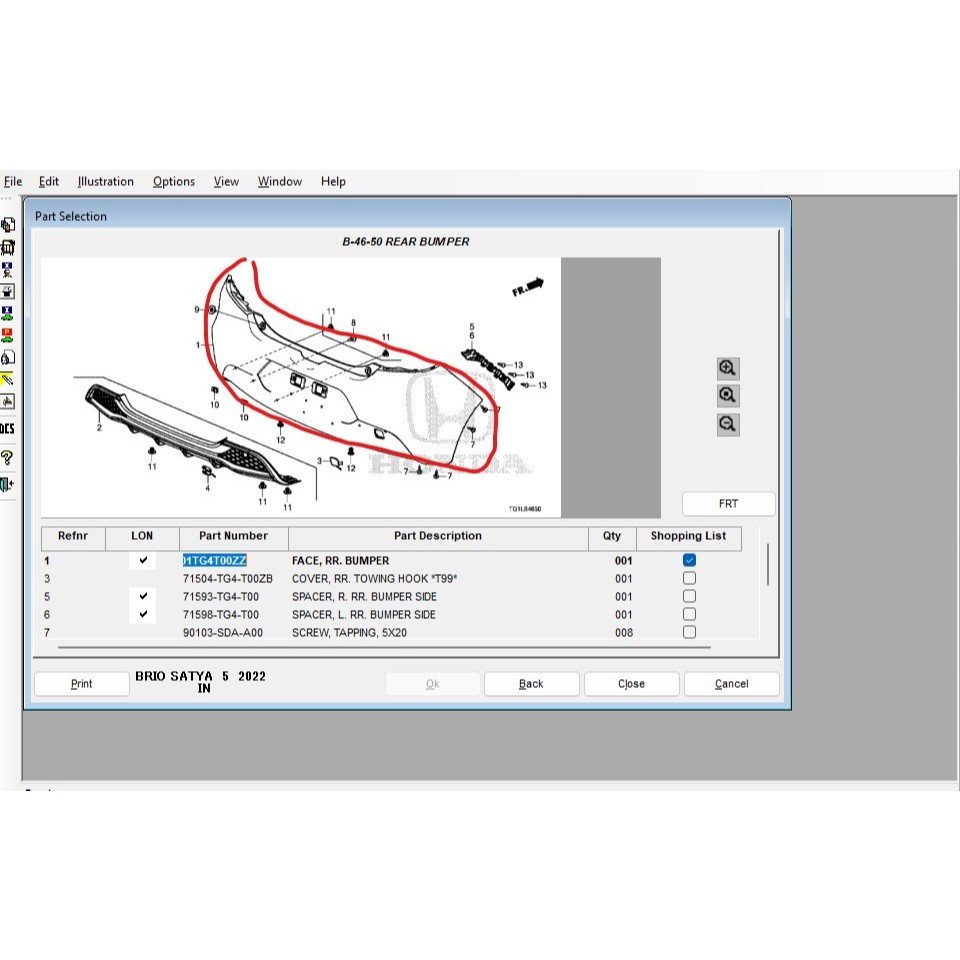The image size is (960, 960).
Task: Click the zoom reset magnifier icon
Action: 728,396
